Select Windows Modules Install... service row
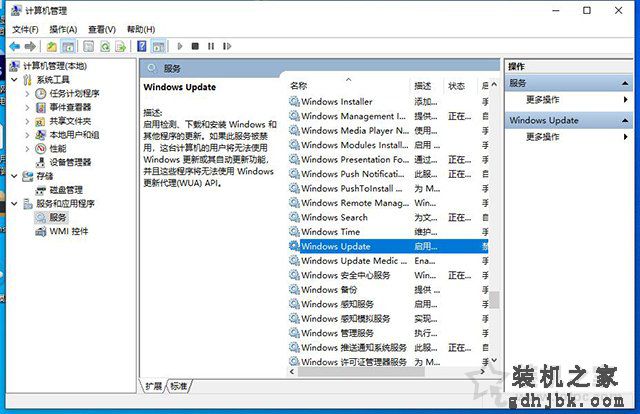The height and width of the screenshot is (414, 640). click(389, 145)
